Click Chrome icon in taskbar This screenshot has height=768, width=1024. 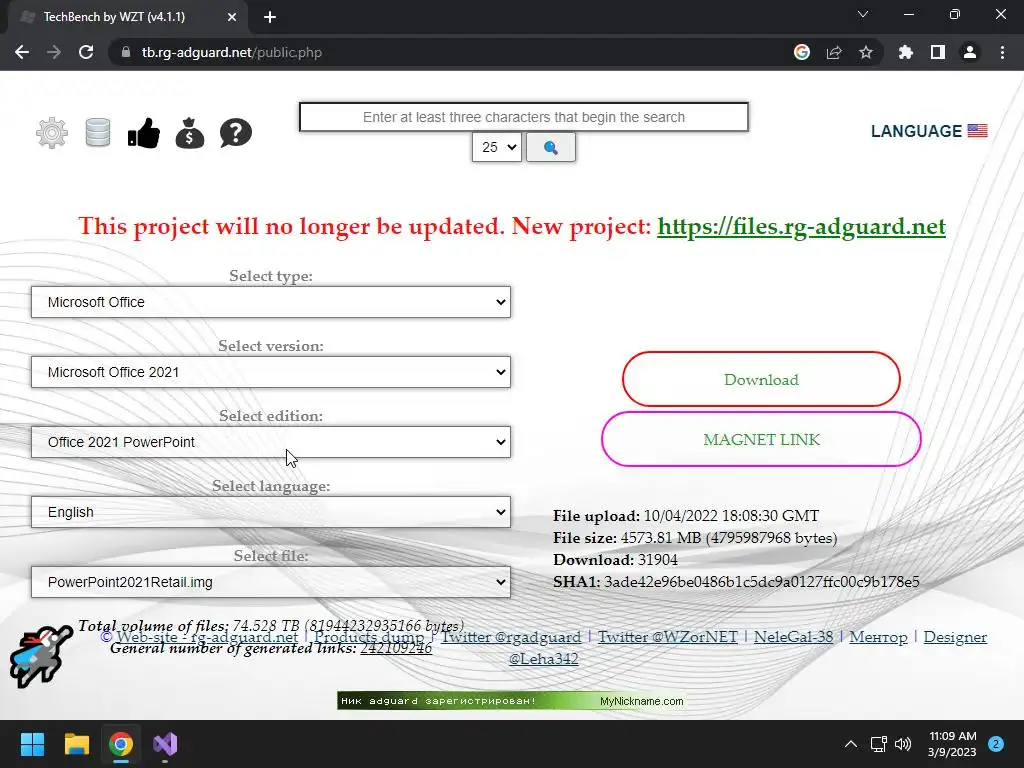121,744
